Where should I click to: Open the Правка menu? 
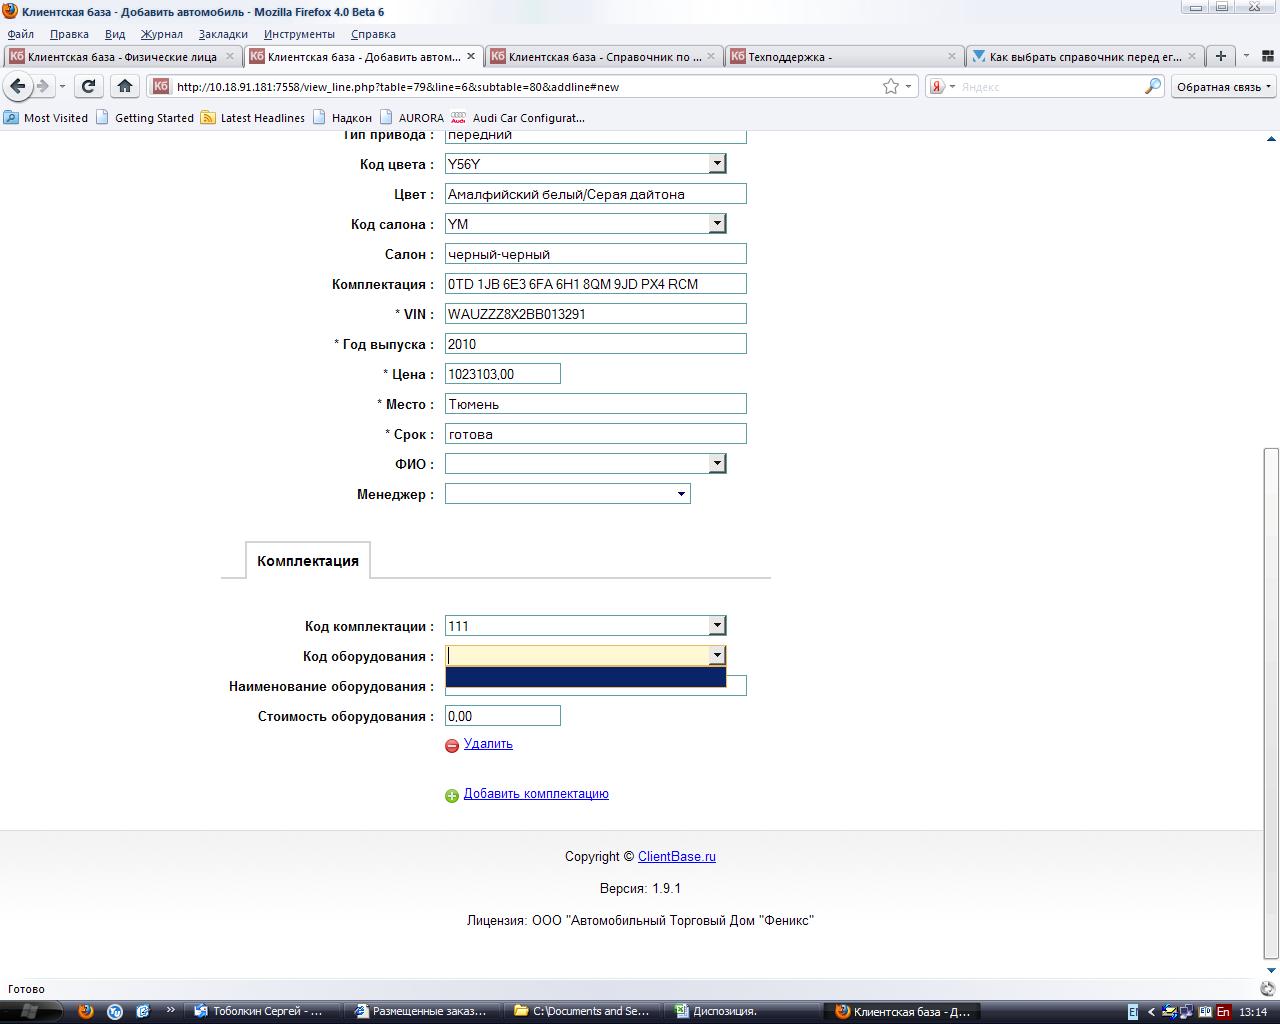(x=69, y=34)
